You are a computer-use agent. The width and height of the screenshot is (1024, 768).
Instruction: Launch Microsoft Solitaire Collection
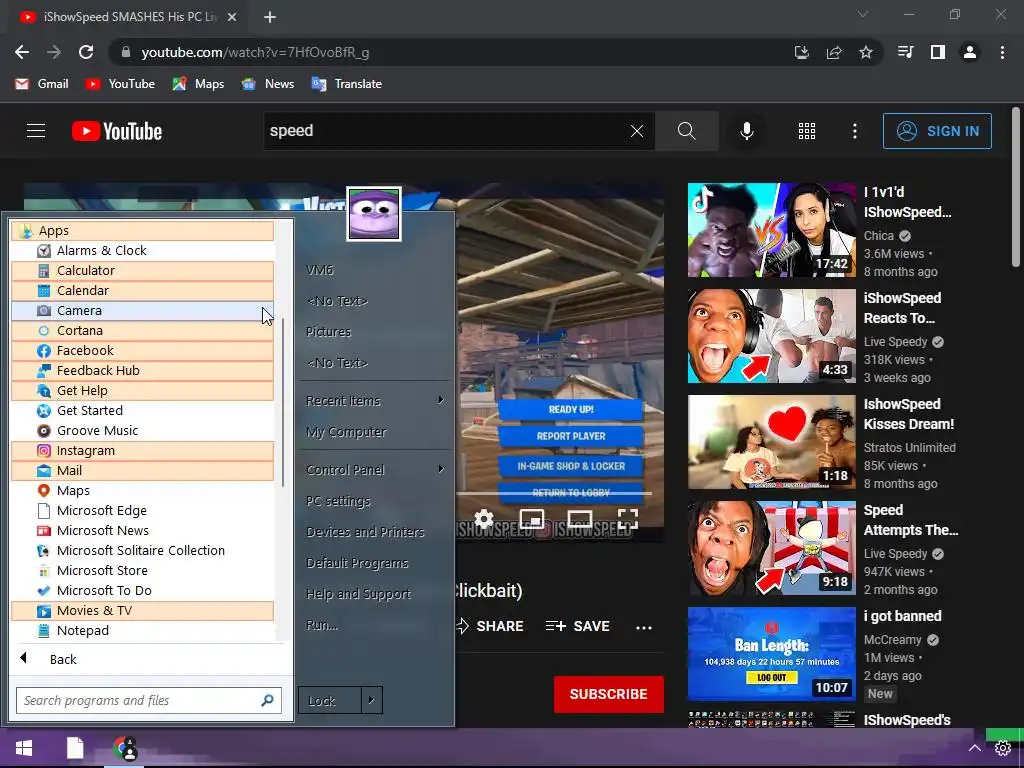click(x=142, y=551)
